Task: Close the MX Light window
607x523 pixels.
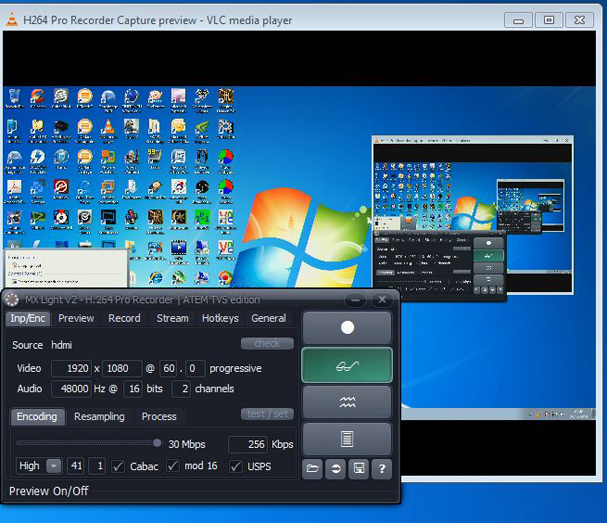Action: [382, 300]
